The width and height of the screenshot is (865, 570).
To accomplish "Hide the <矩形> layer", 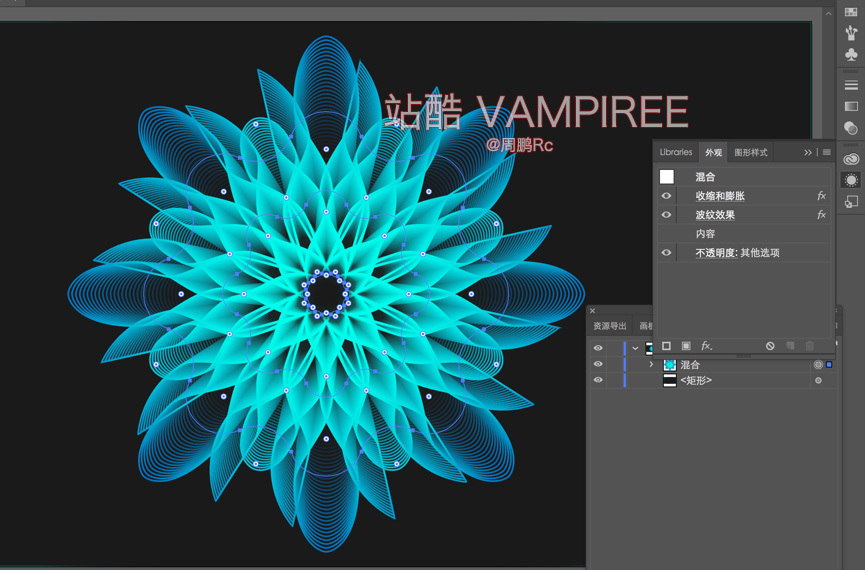I will [598, 380].
